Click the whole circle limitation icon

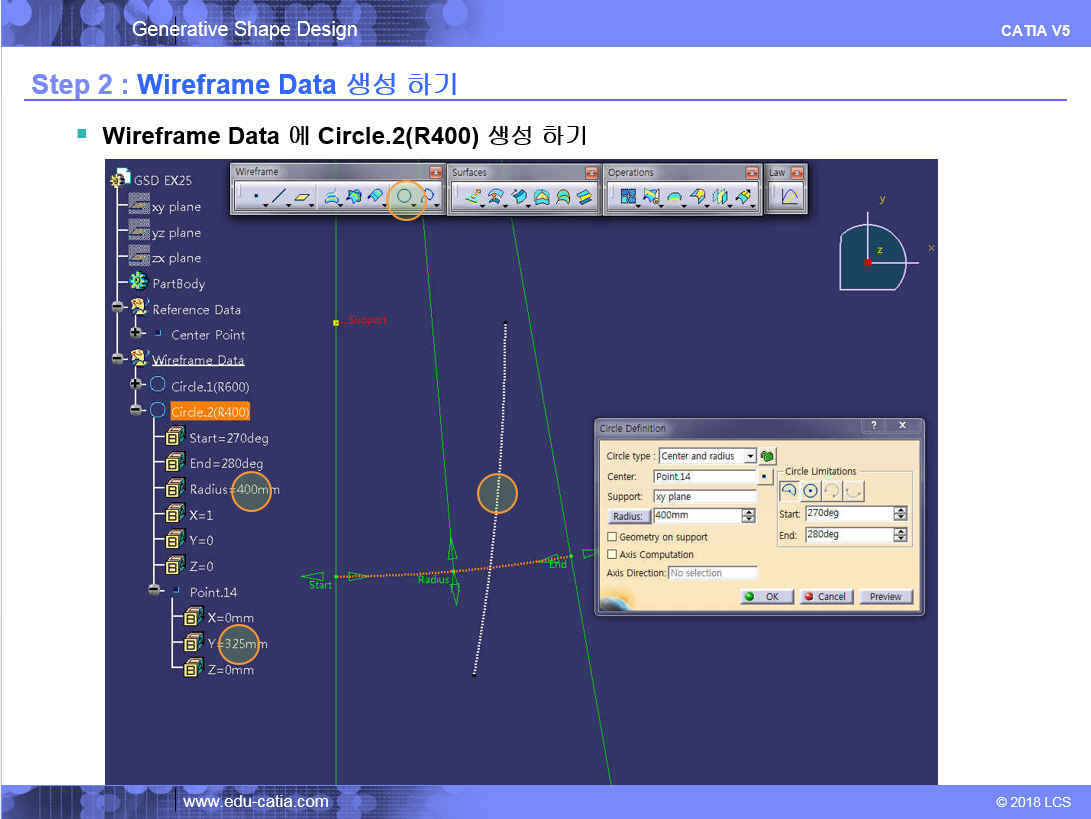pyautogui.click(x=811, y=491)
